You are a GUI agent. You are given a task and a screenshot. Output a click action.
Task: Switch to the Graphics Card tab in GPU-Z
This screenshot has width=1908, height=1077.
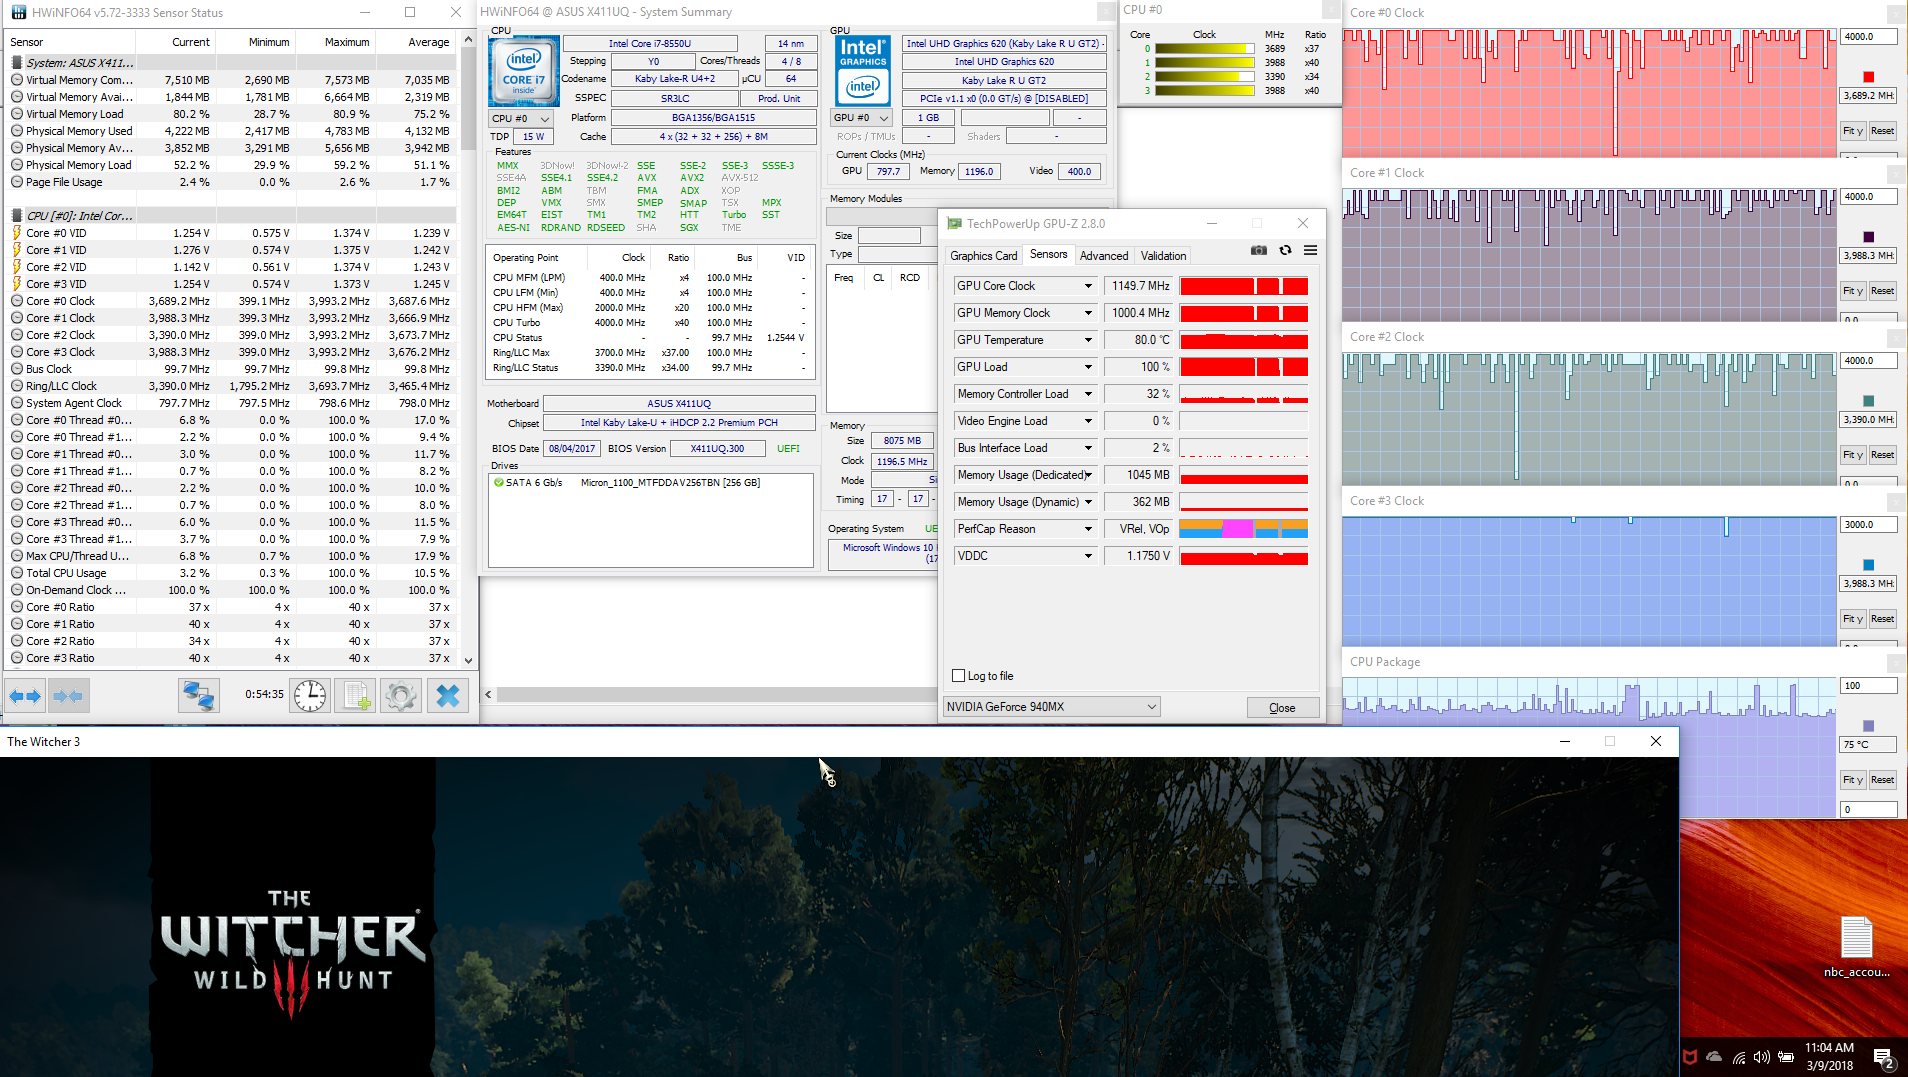coord(983,256)
